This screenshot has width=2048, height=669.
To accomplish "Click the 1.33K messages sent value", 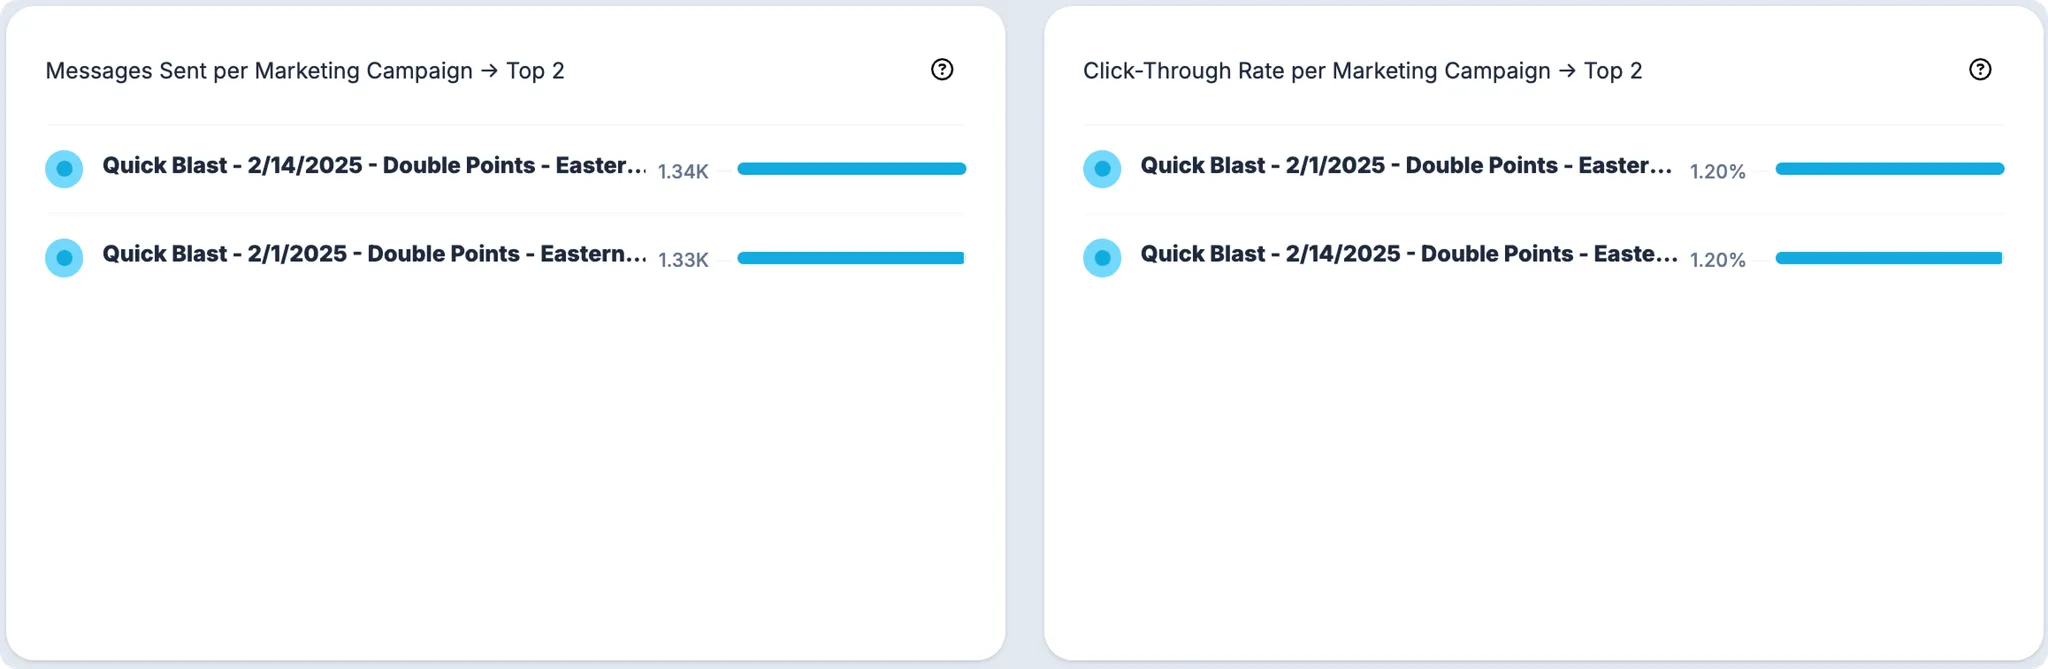I will 683,260.
